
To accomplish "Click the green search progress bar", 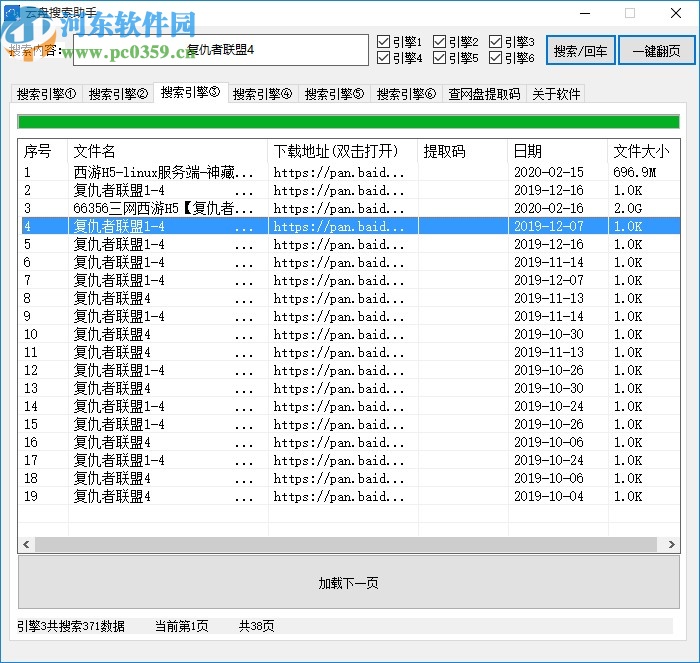I will tap(349, 121).
